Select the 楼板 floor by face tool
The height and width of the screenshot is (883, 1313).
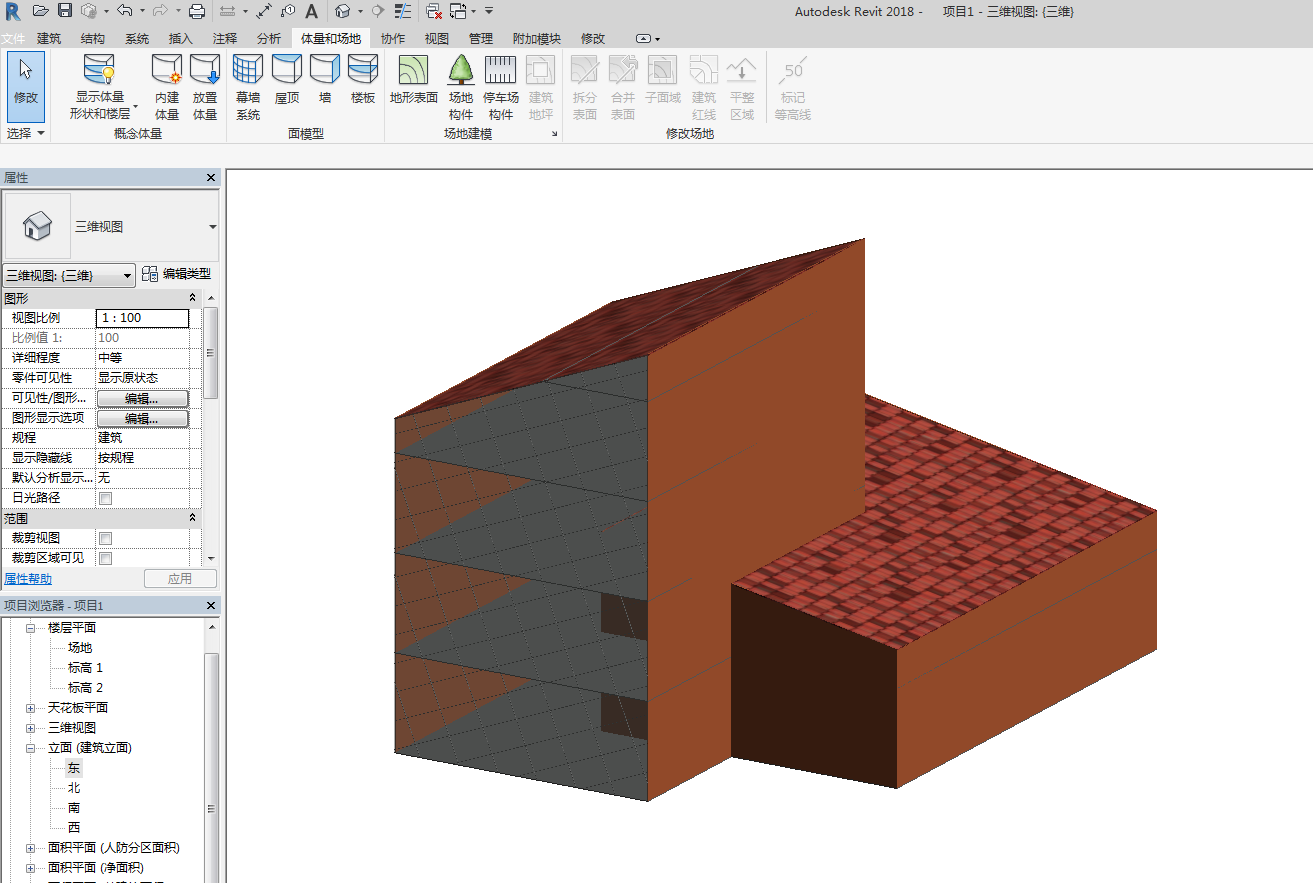tap(363, 72)
